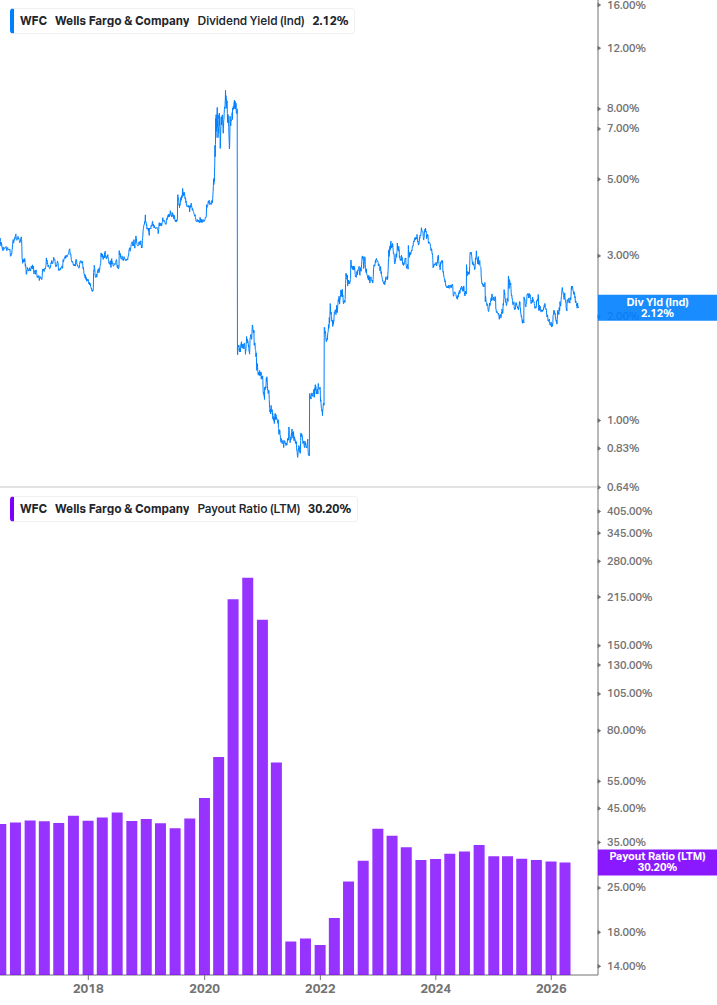Click the 0.83% yield axis label
This screenshot has height=1005, width=717.
tap(623, 448)
